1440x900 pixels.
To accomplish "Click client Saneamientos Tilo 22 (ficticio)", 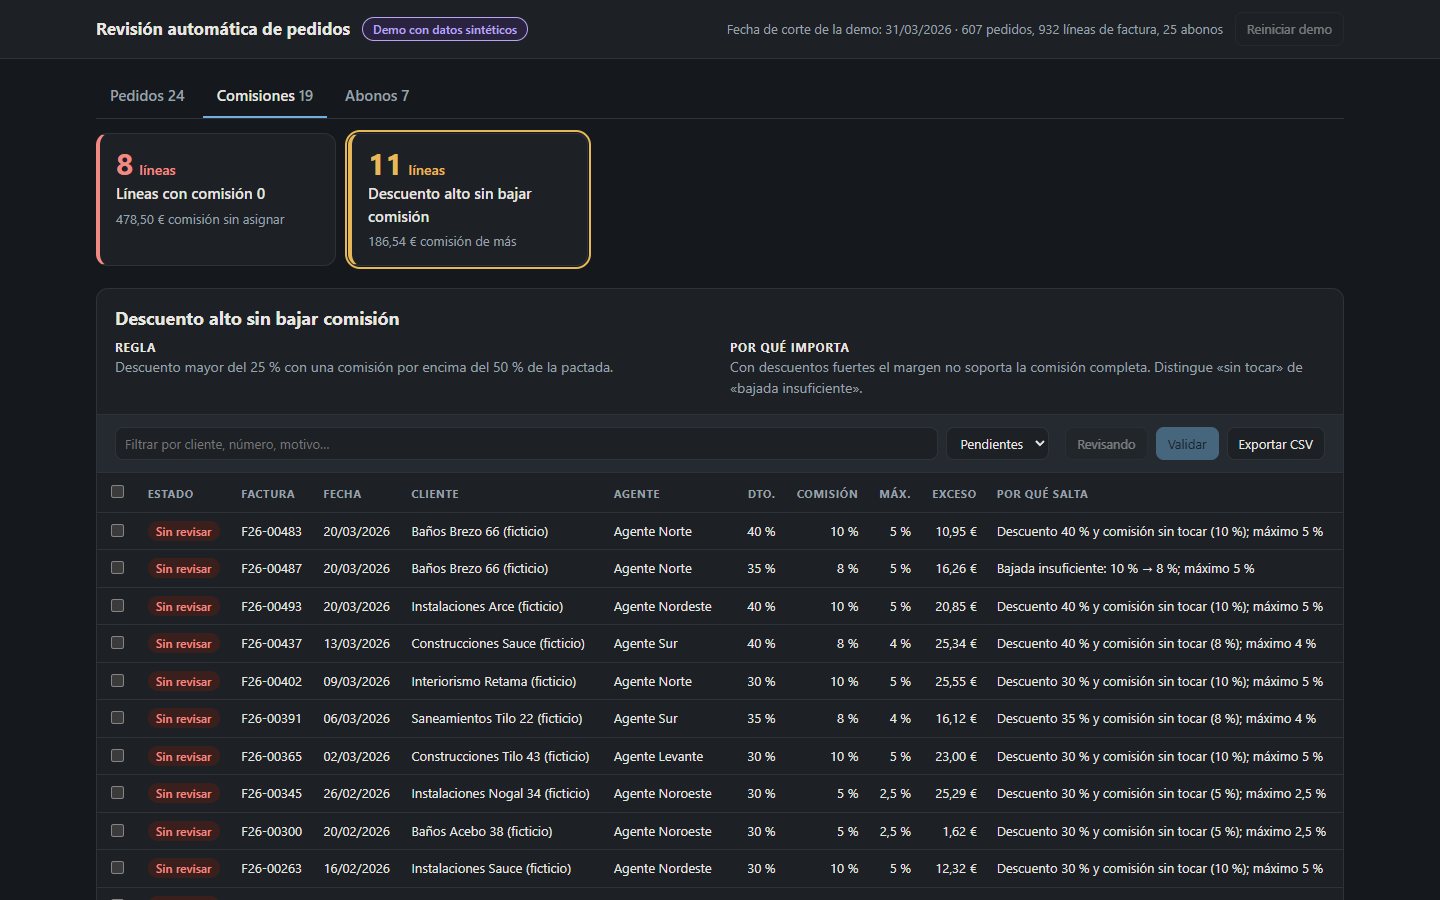I will click(x=497, y=719).
